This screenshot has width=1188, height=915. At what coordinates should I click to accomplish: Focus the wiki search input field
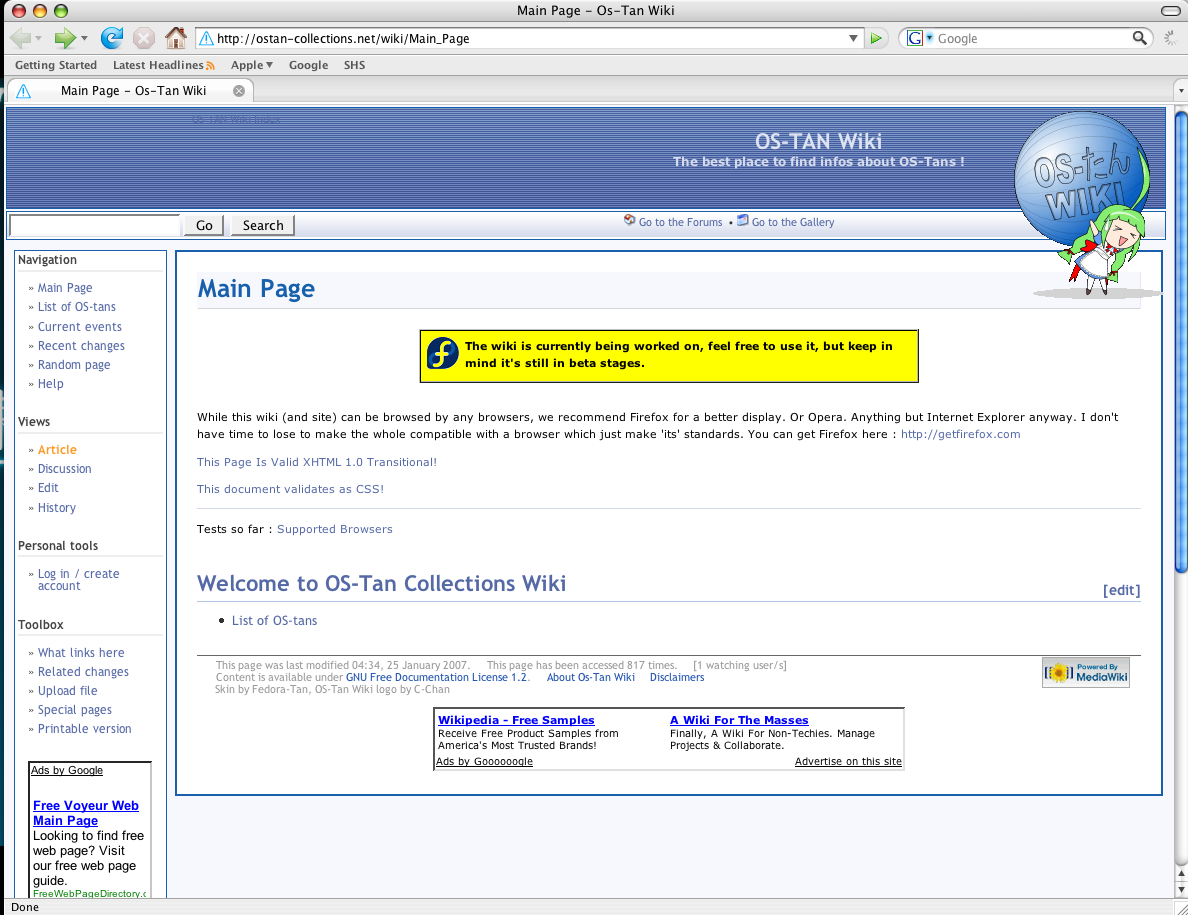click(x=95, y=225)
